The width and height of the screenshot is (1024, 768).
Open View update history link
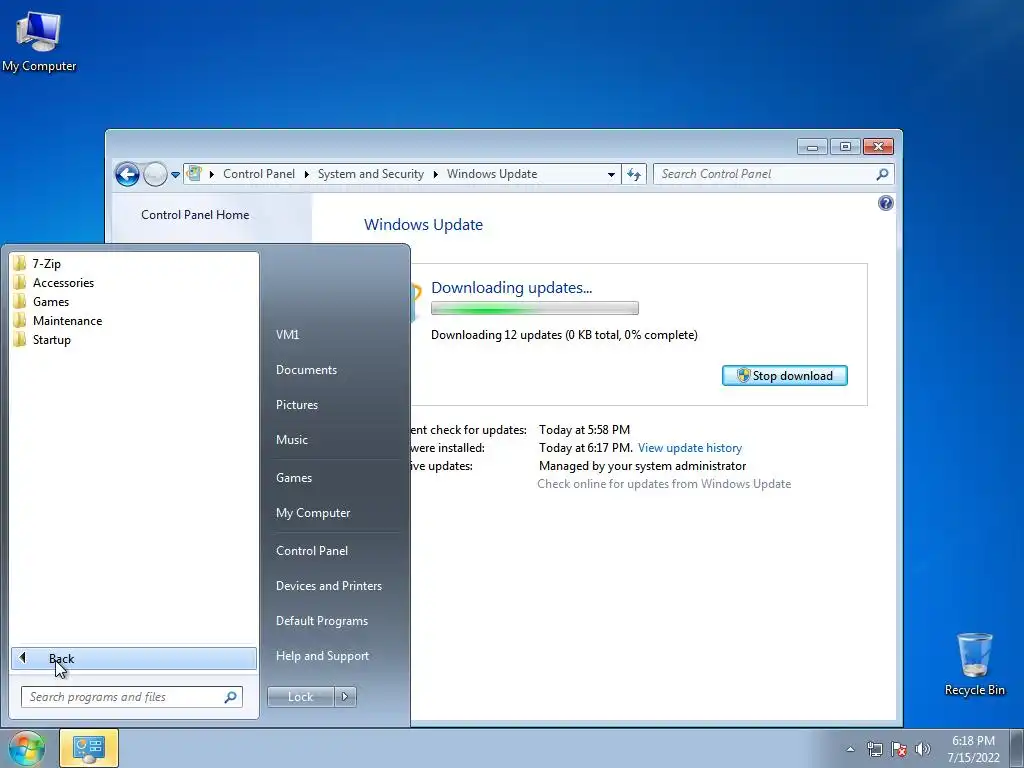click(x=690, y=448)
